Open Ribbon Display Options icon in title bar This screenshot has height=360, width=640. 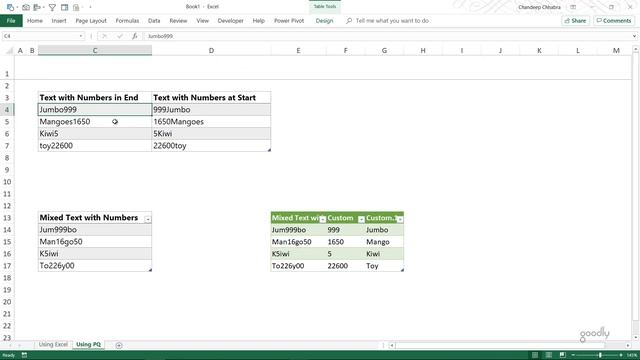pos(573,7)
